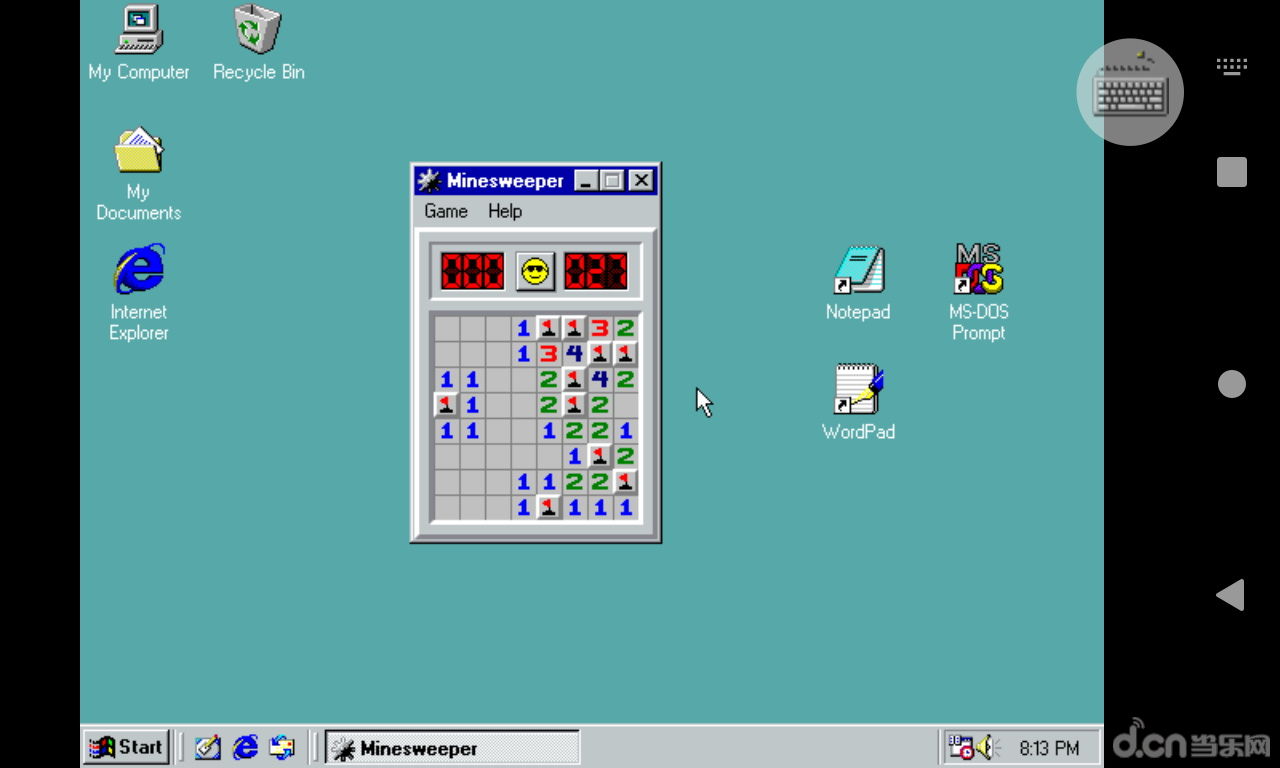Click the sunglasses smiley face to restart
Viewport: 1280px width, 768px height.
point(536,271)
